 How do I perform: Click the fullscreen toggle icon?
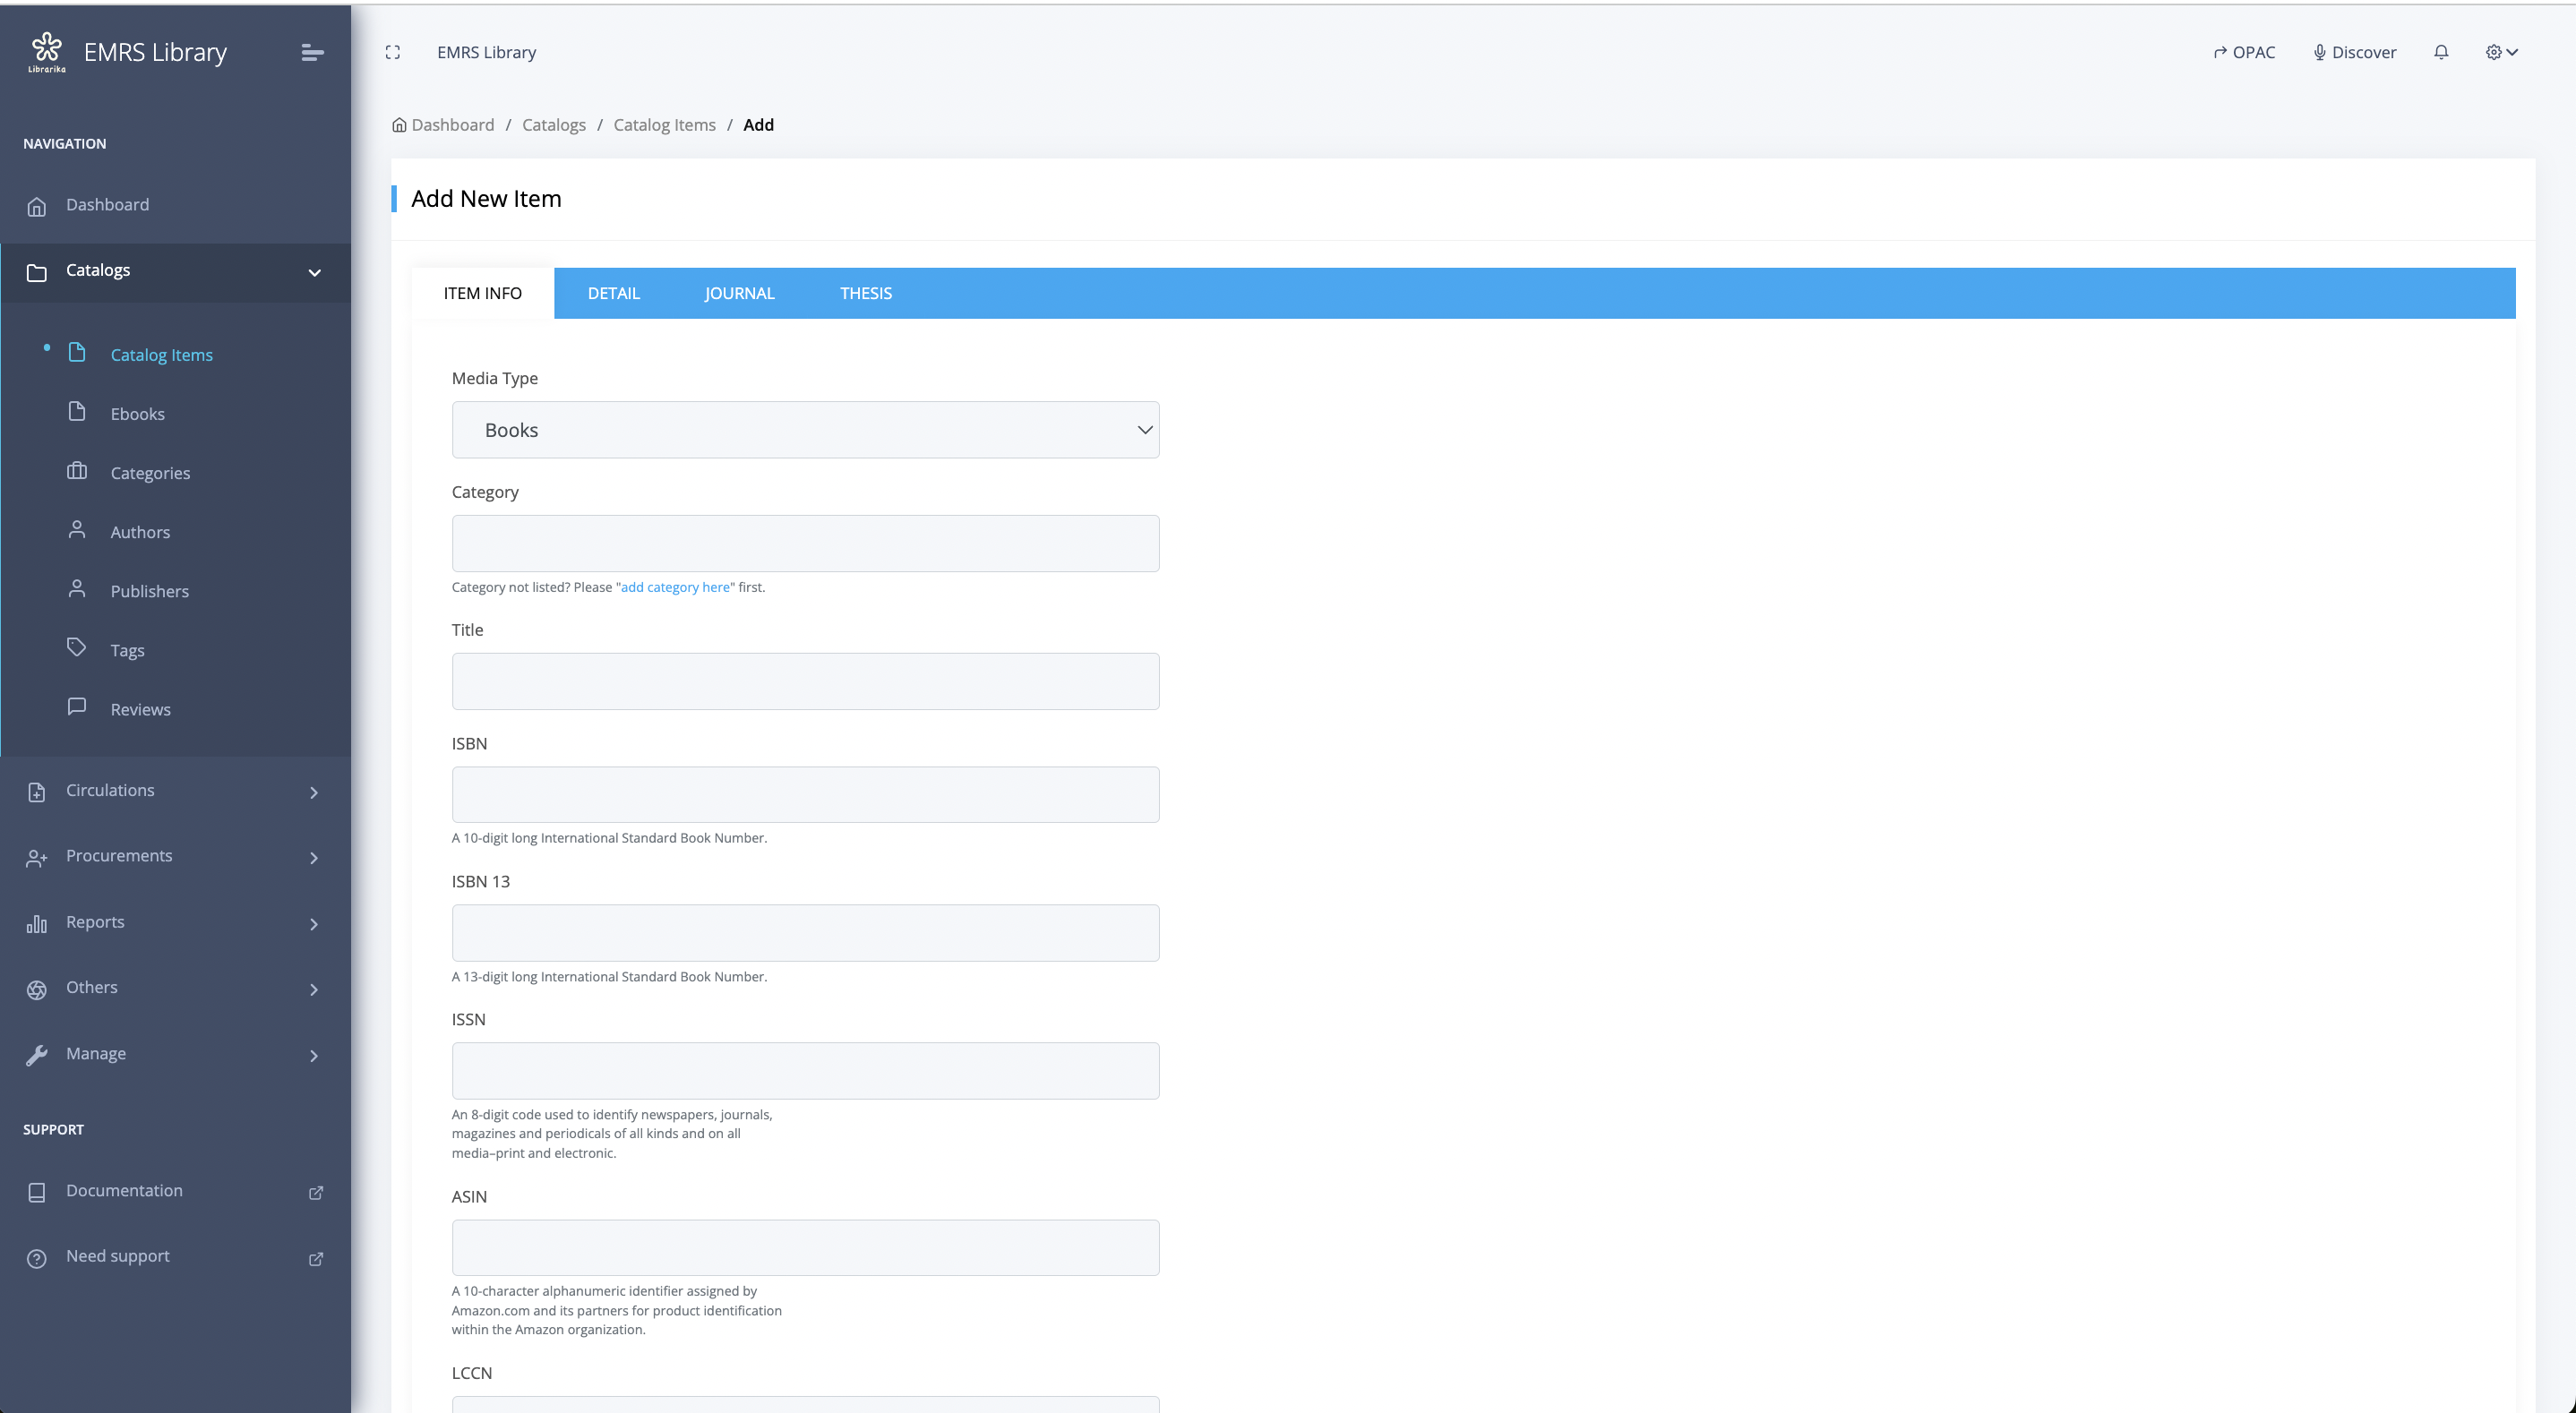tap(393, 52)
